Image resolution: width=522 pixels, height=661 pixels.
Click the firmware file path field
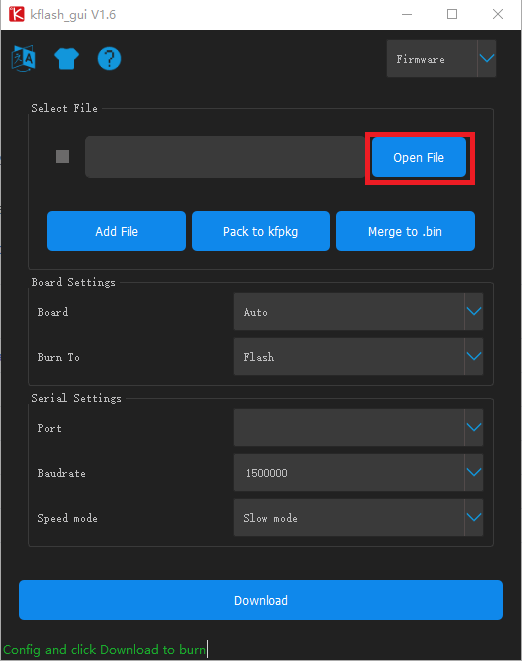225,157
